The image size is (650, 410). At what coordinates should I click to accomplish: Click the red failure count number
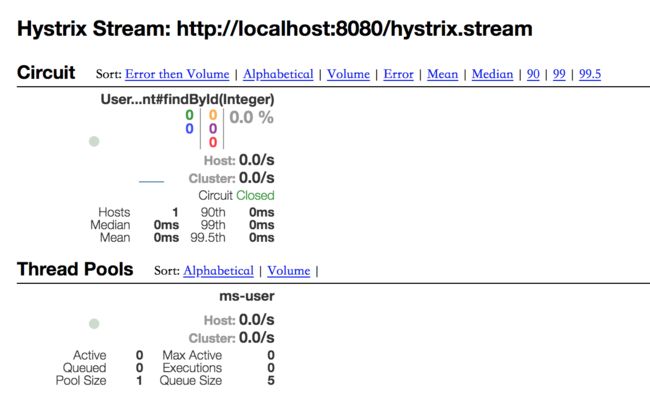coord(213,142)
